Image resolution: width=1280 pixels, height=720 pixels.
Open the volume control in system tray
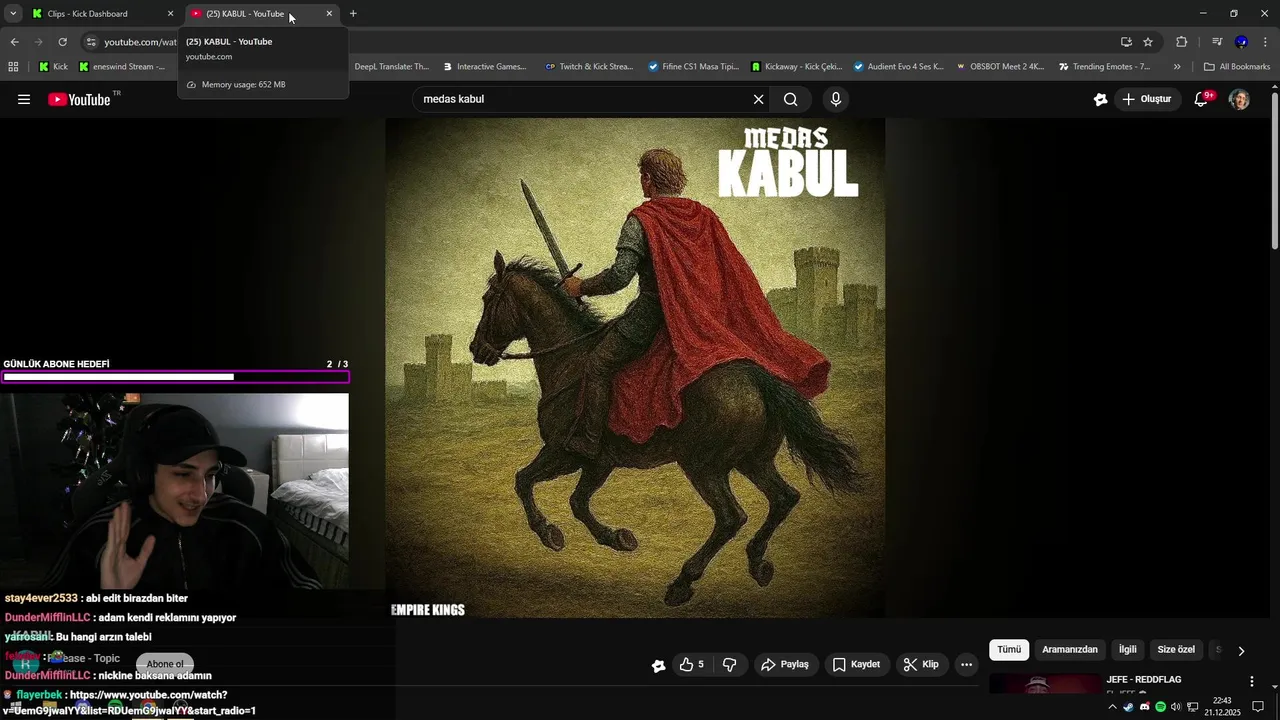[1176, 707]
